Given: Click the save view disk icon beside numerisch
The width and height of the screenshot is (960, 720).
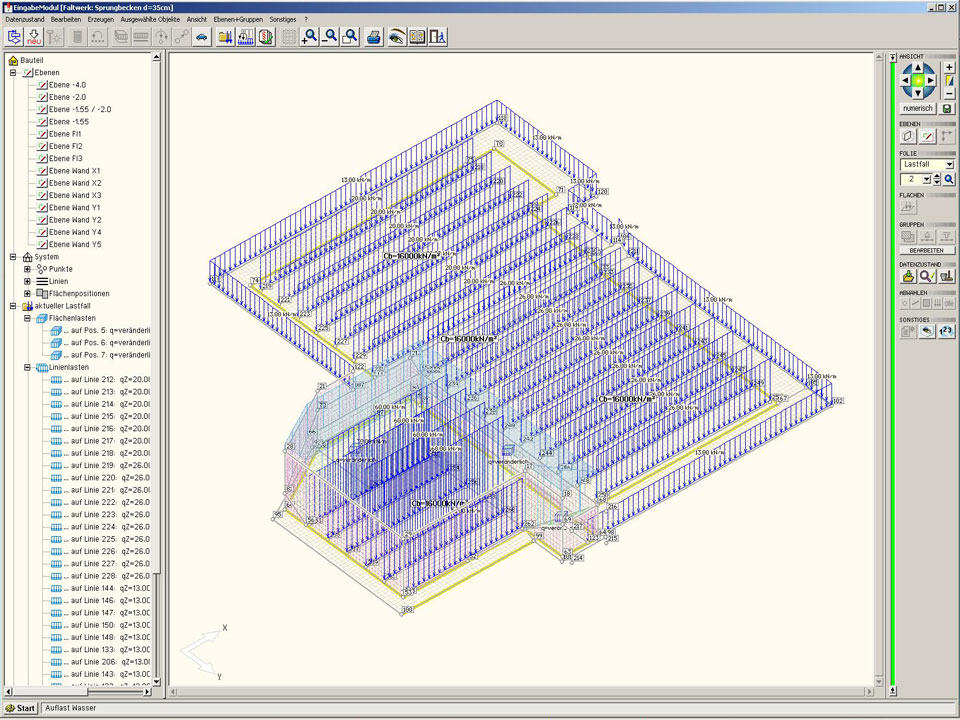Looking at the screenshot, I should (947, 108).
